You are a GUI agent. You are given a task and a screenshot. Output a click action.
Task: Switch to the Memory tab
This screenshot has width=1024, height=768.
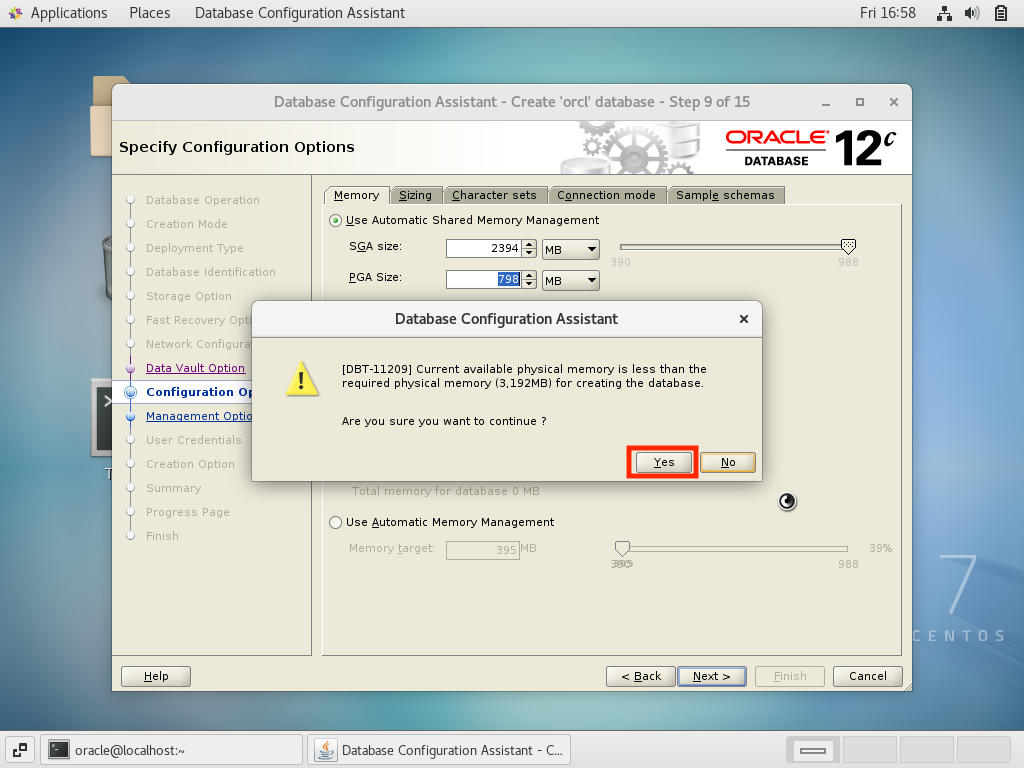point(357,195)
